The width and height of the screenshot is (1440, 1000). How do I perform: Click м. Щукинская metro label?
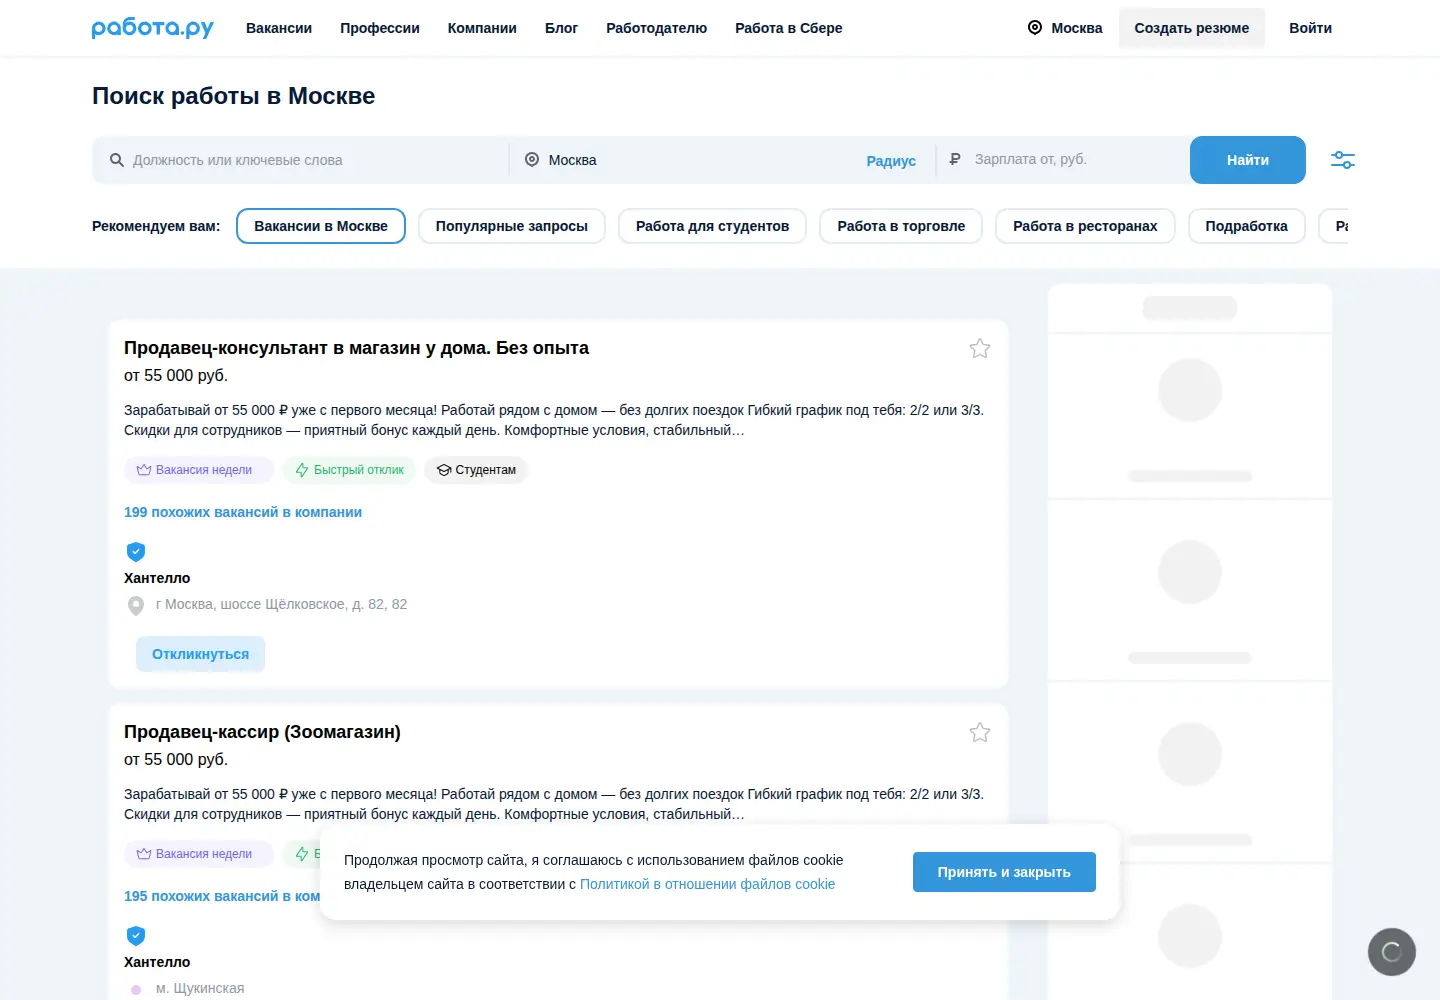200,988
